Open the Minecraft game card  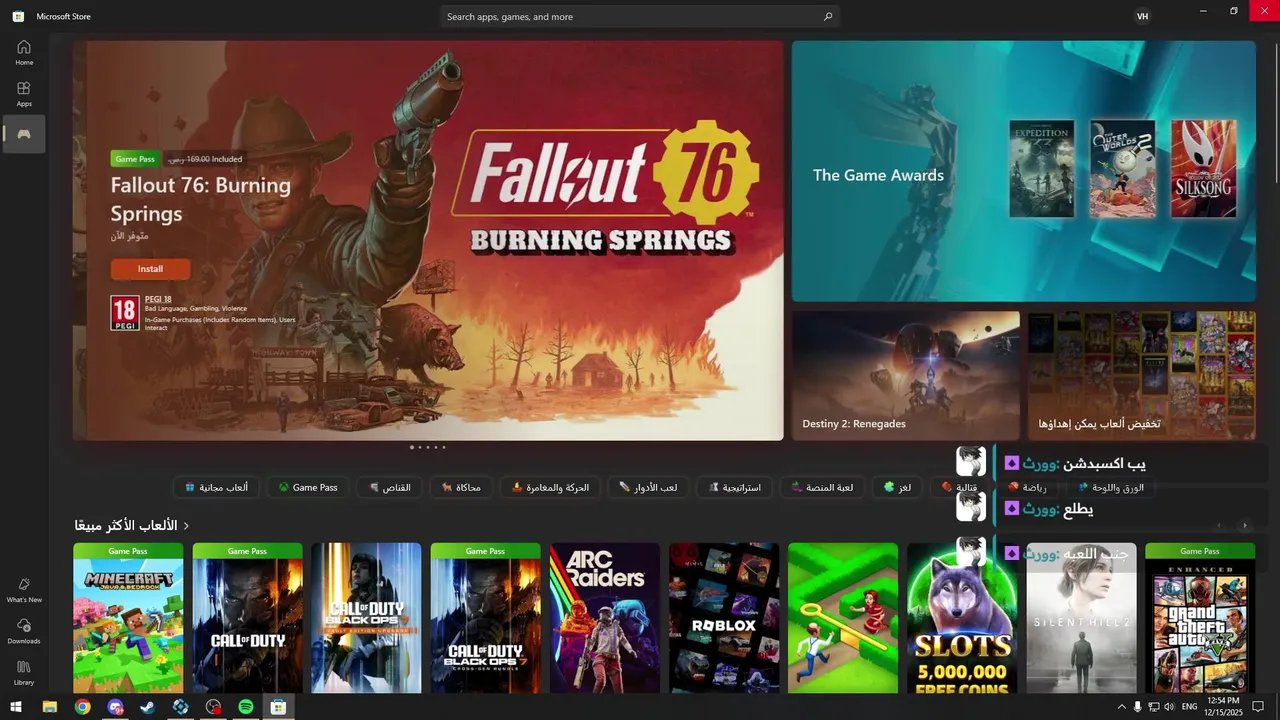tap(128, 618)
